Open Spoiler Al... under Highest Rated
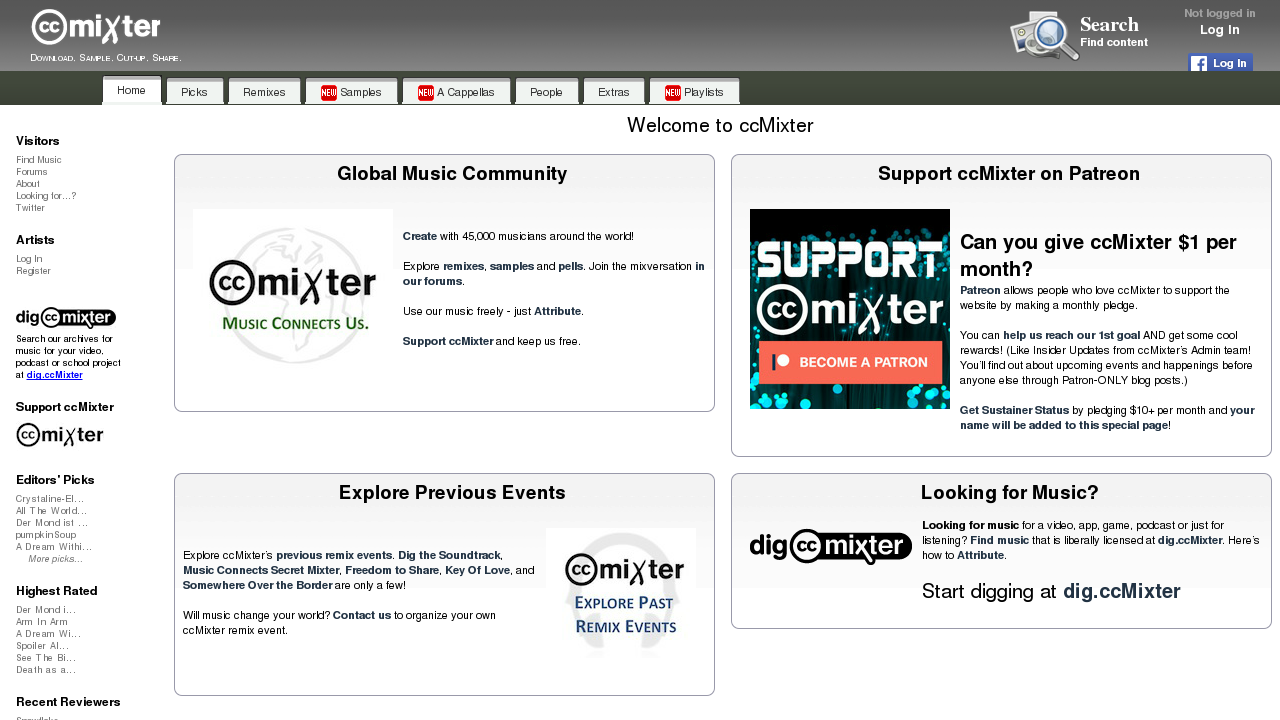The height and width of the screenshot is (720, 1280). (43, 646)
